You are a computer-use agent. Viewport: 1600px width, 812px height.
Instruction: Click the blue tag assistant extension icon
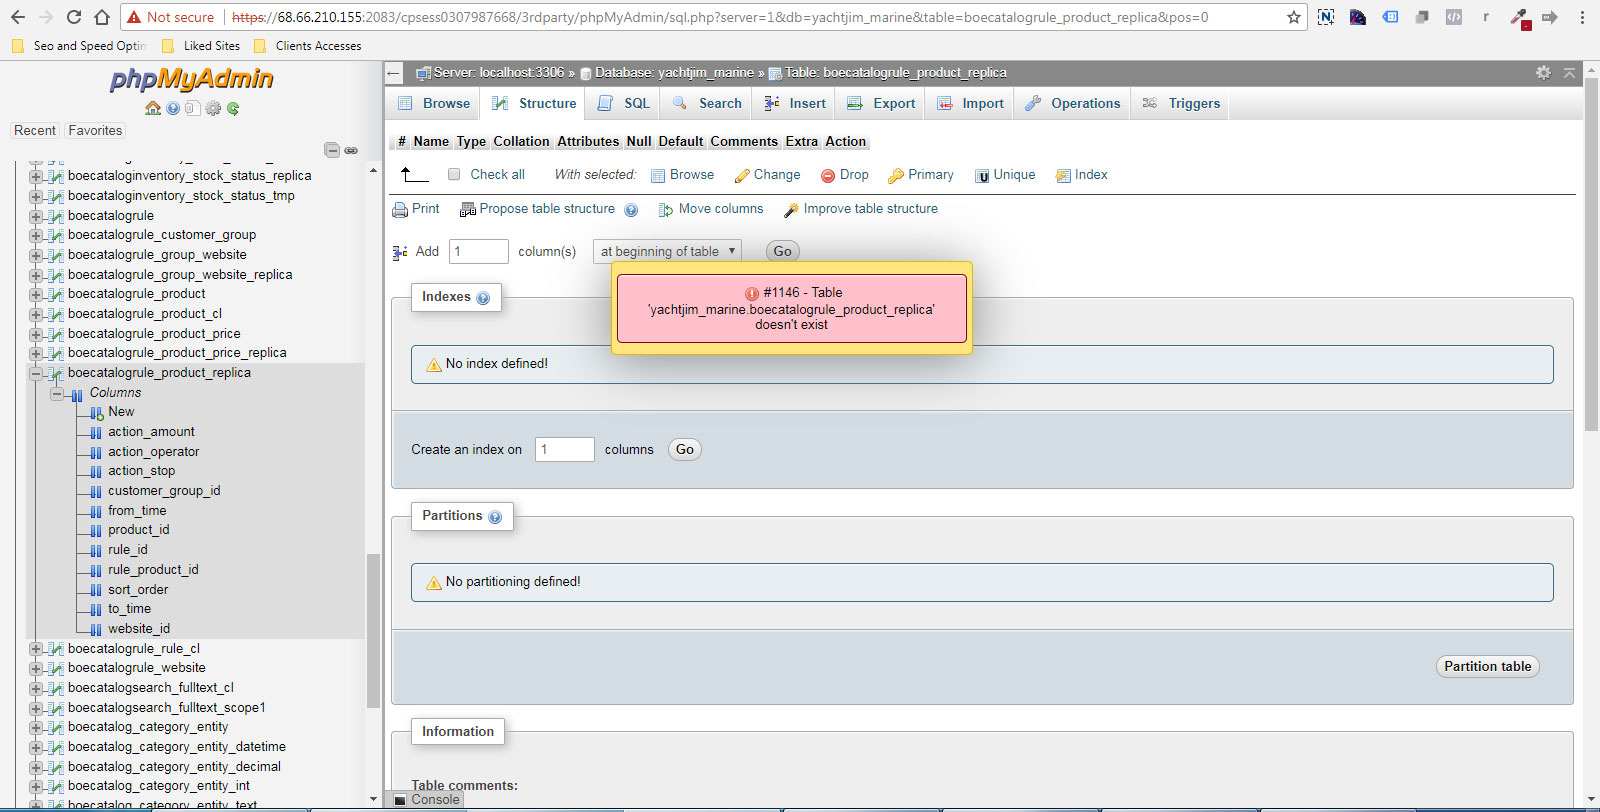[1390, 17]
